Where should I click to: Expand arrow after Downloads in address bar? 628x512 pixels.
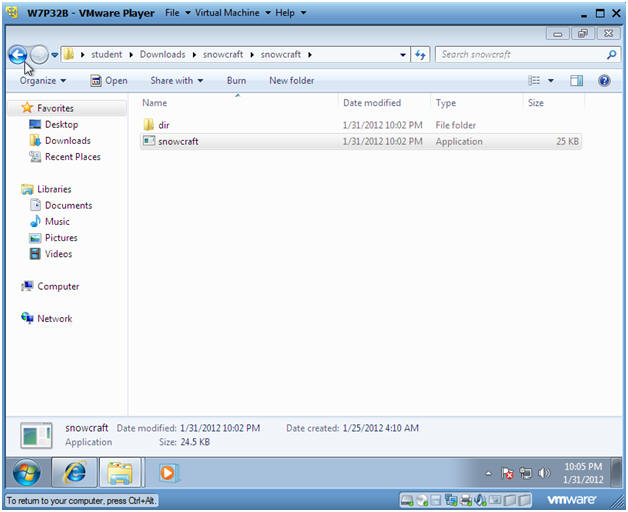pyautogui.click(x=194, y=55)
